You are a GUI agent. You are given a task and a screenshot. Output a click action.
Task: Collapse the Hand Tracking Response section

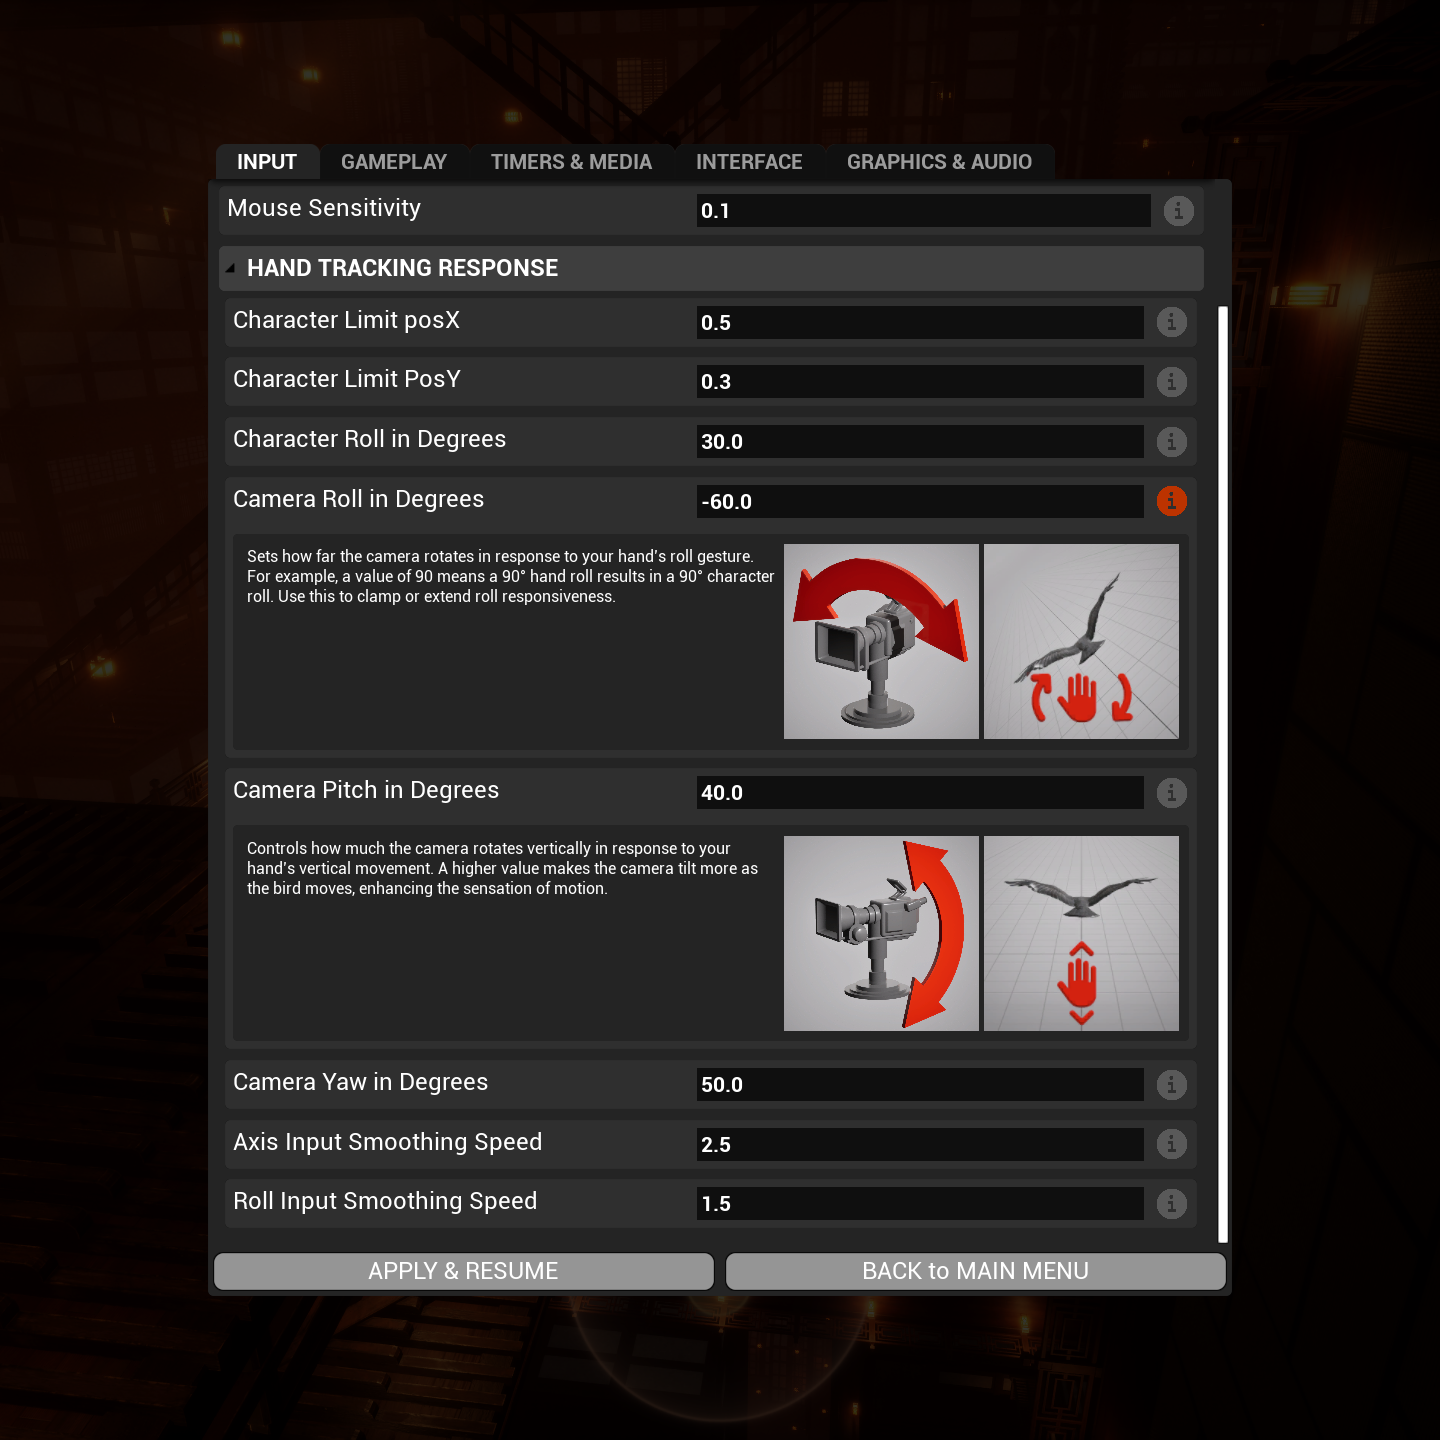tap(231, 268)
